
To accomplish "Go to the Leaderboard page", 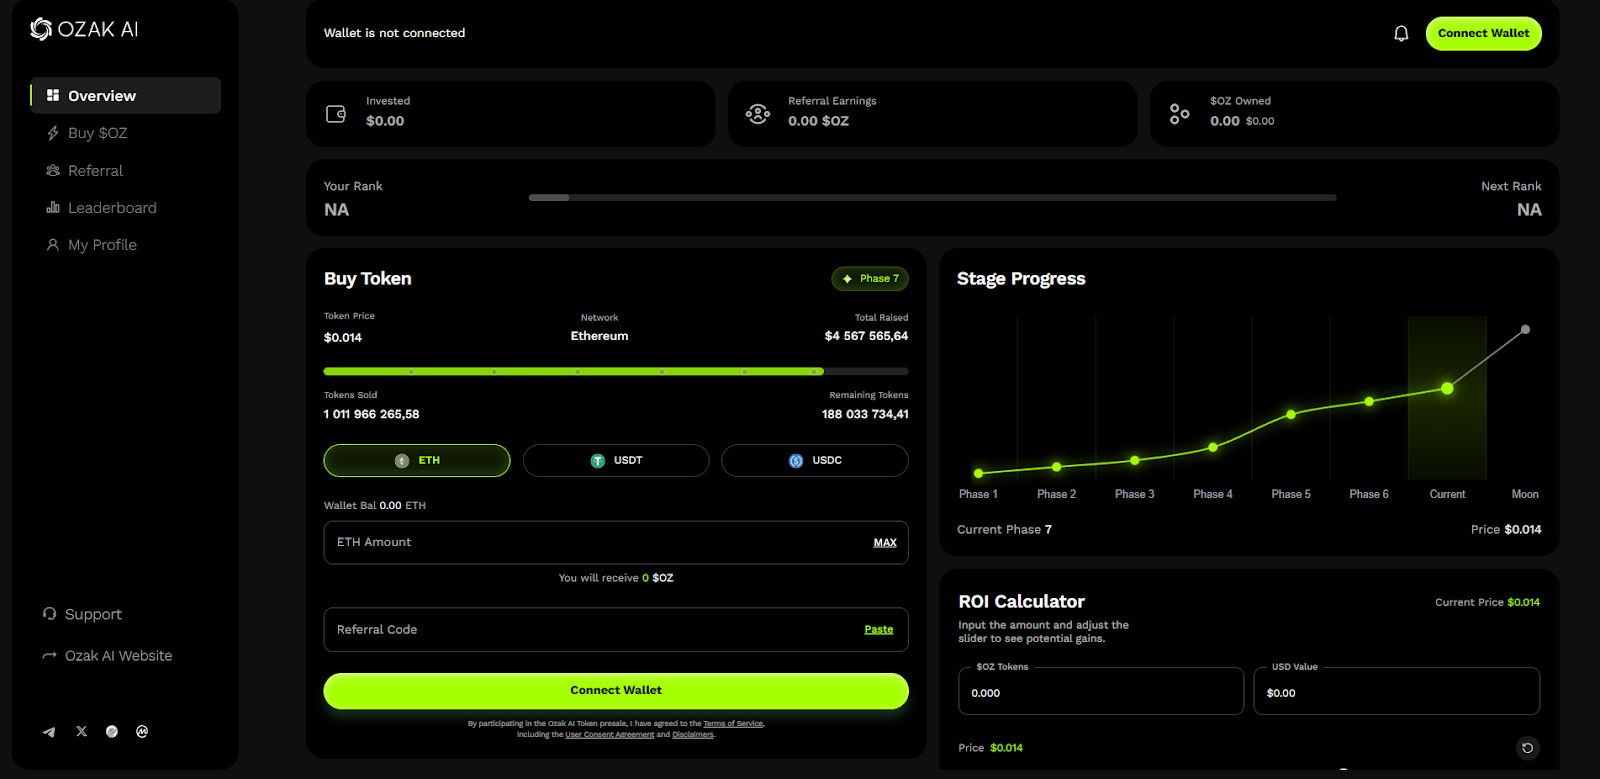I will [111, 208].
